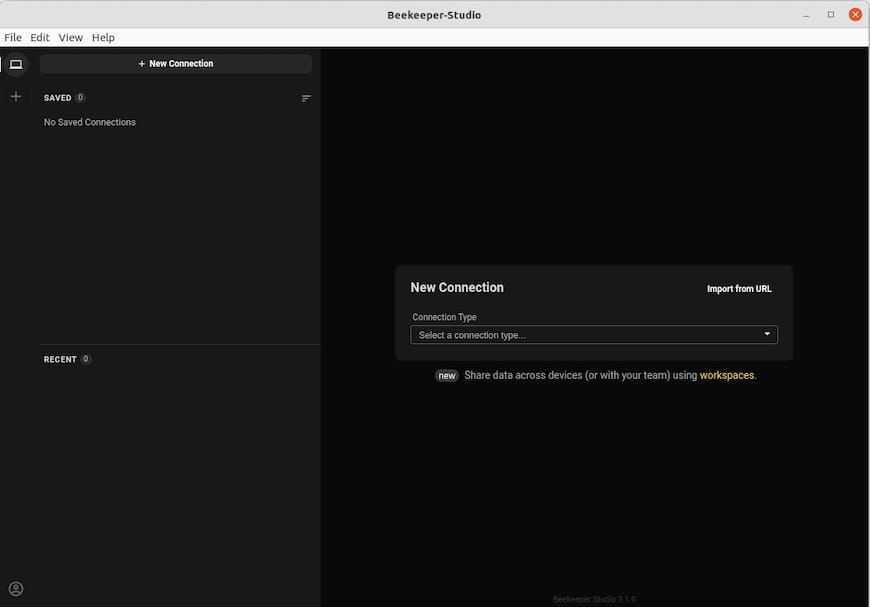Open the saved connections sort icon
The height and width of the screenshot is (607, 870).
click(306, 98)
